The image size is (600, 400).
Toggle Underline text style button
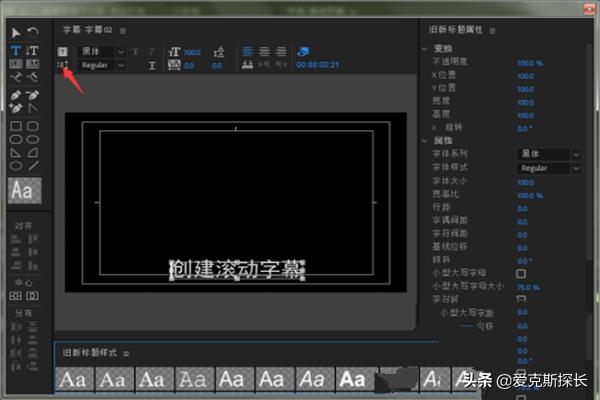click(x=152, y=66)
